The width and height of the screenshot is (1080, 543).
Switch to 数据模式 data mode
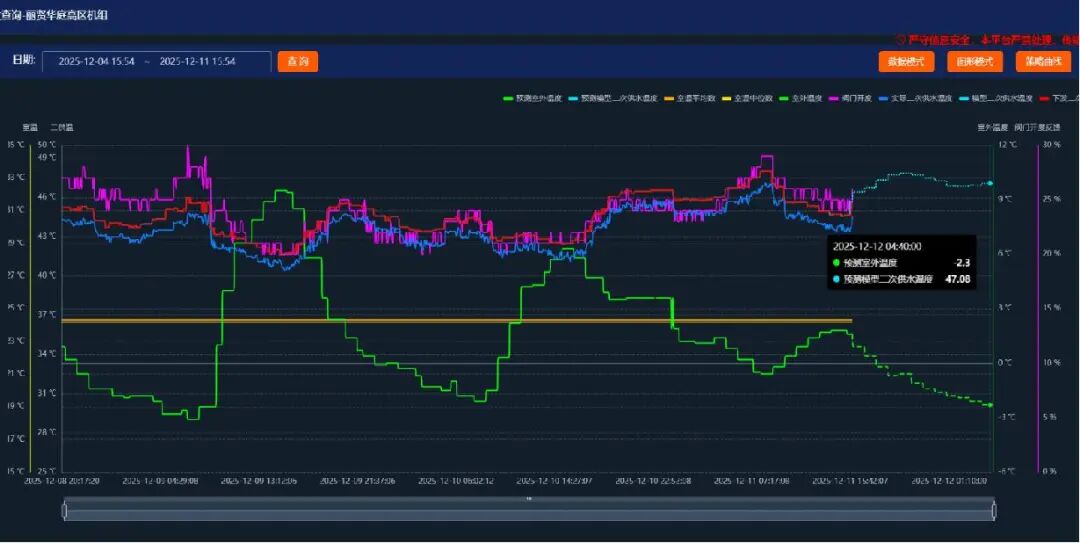(x=906, y=62)
